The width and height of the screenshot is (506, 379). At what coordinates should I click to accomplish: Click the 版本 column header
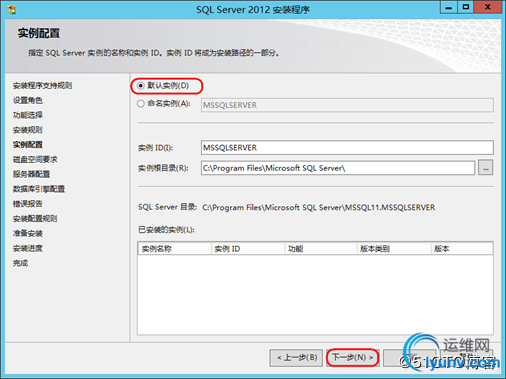coord(462,249)
